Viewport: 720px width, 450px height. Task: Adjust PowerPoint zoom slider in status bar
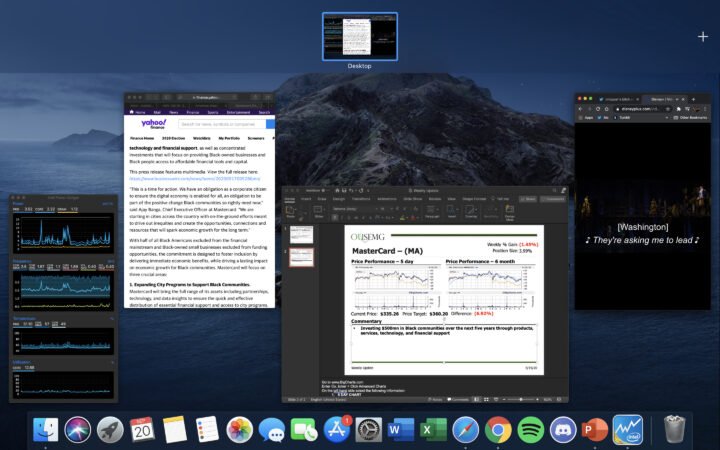click(x=521, y=399)
